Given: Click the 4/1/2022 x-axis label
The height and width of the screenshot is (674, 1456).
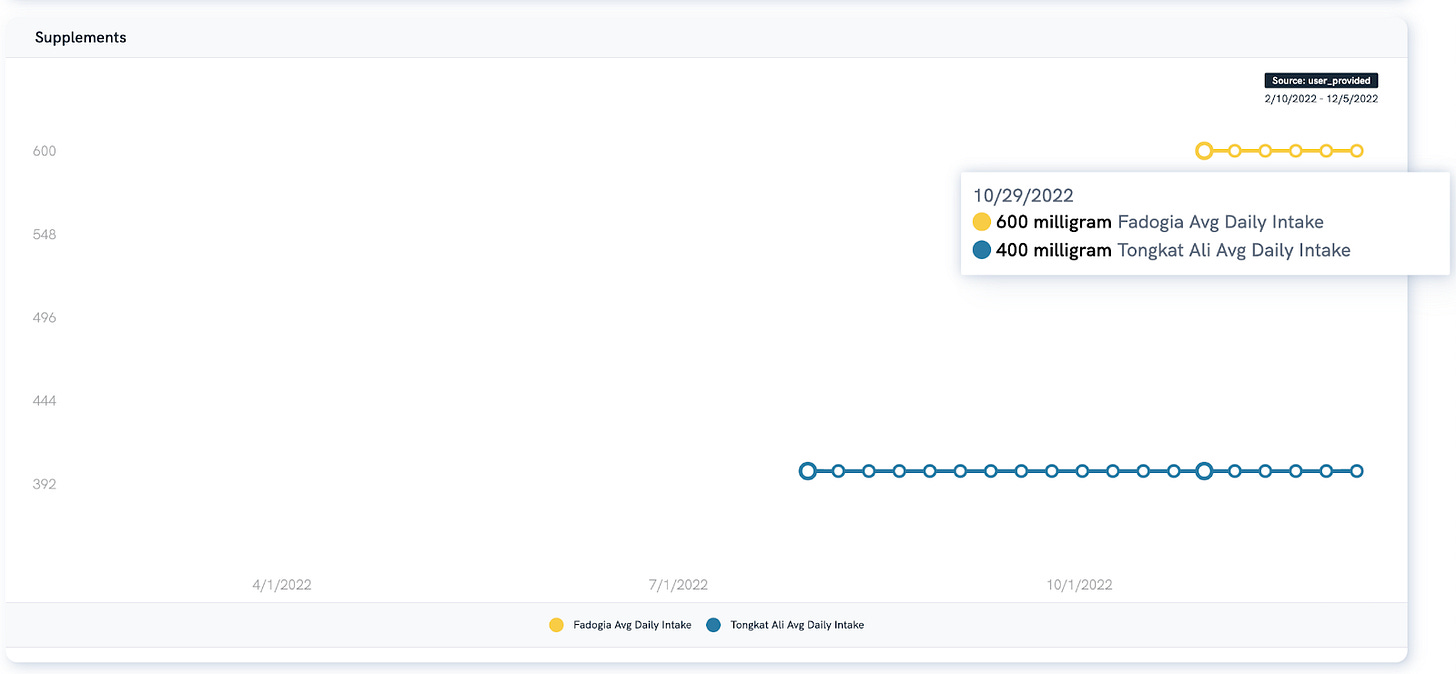Looking at the screenshot, I should click(x=281, y=585).
